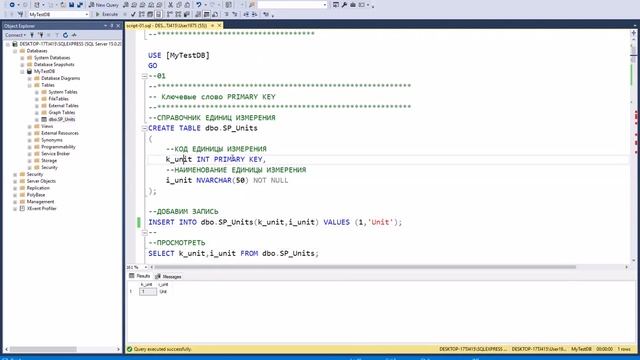This screenshot has height=360, width=640.
Task: Expand the Views node
Action: coord(30,127)
